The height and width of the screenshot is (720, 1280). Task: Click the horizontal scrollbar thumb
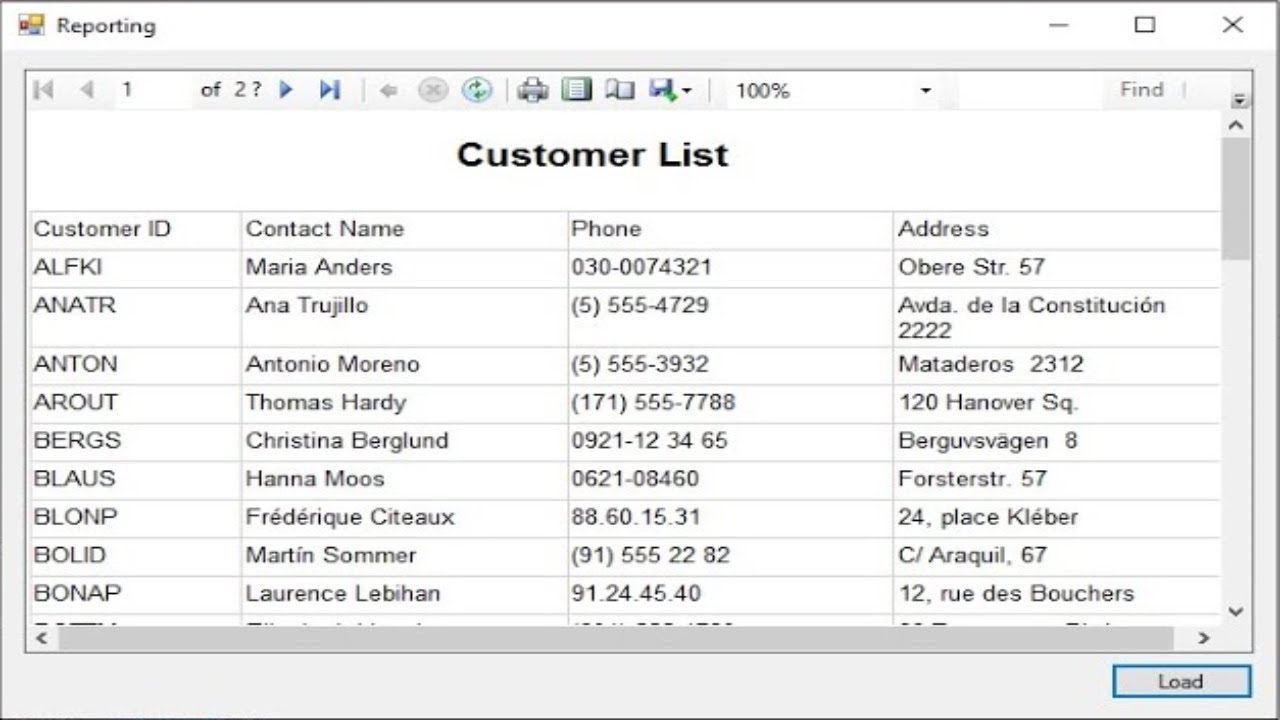[x=615, y=638]
